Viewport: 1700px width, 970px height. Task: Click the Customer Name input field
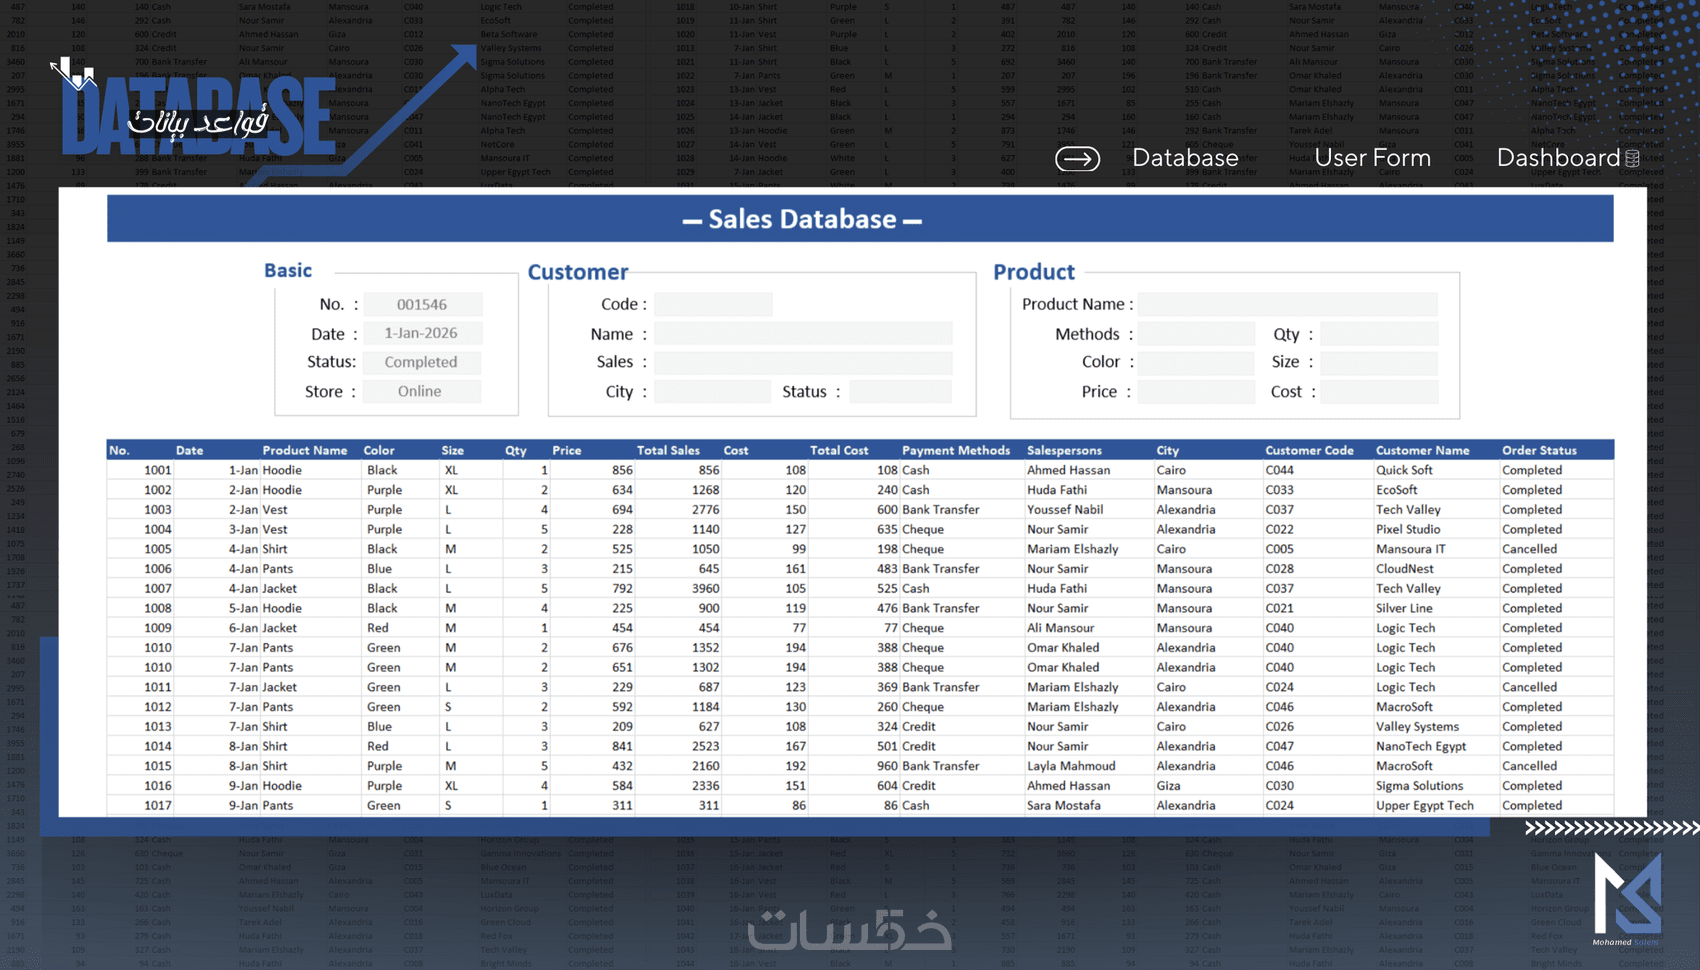[x=803, y=333]
